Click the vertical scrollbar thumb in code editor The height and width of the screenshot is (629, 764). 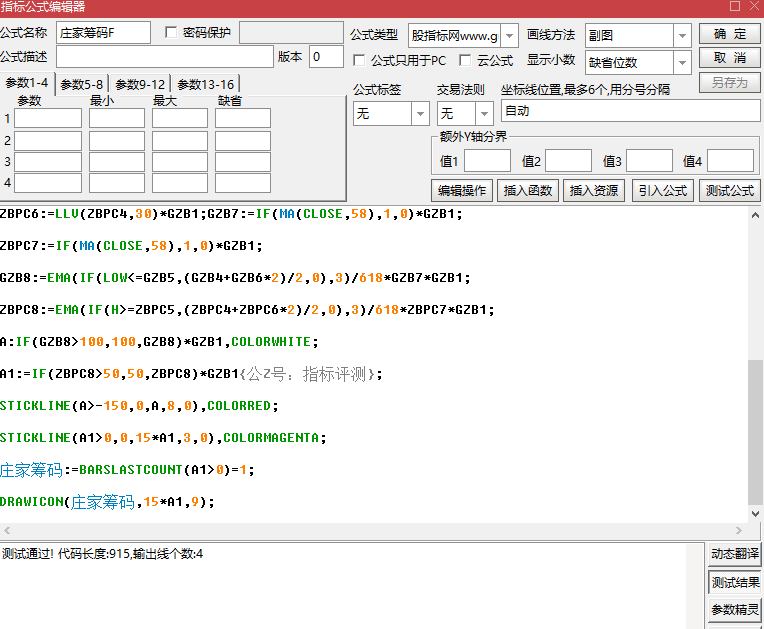coord(755,433)
